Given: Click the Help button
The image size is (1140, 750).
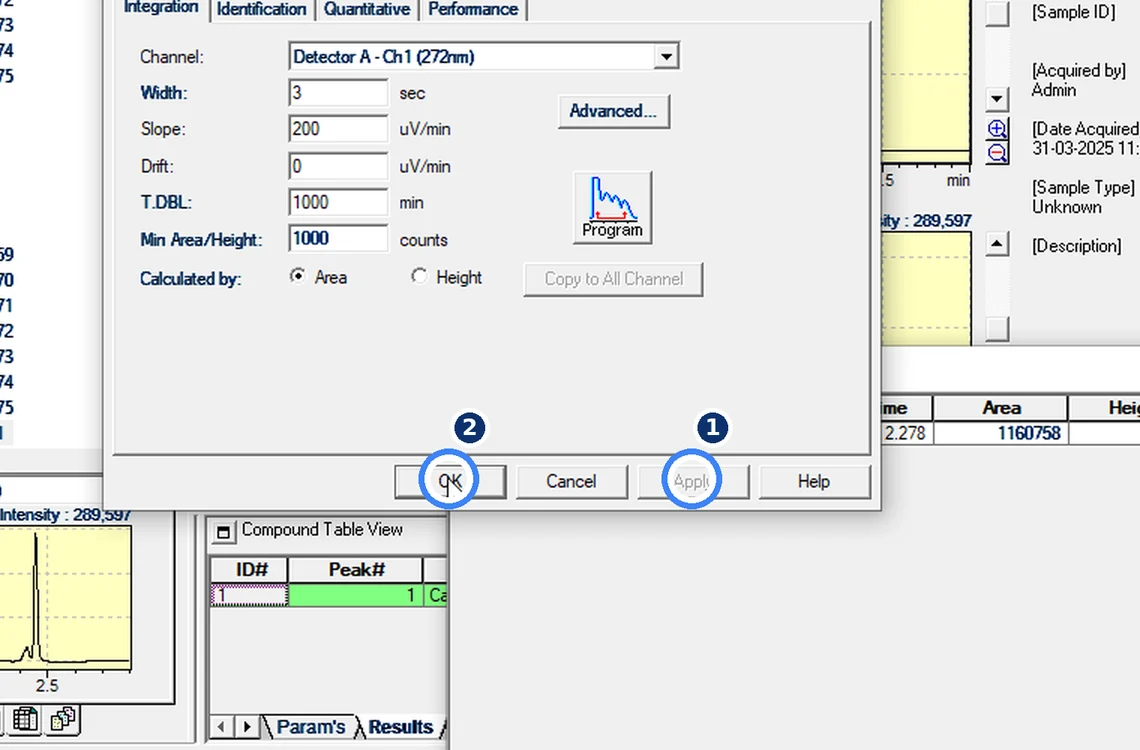Looking at the screenshot, I should pyautogui.click(x=814, y=482).
